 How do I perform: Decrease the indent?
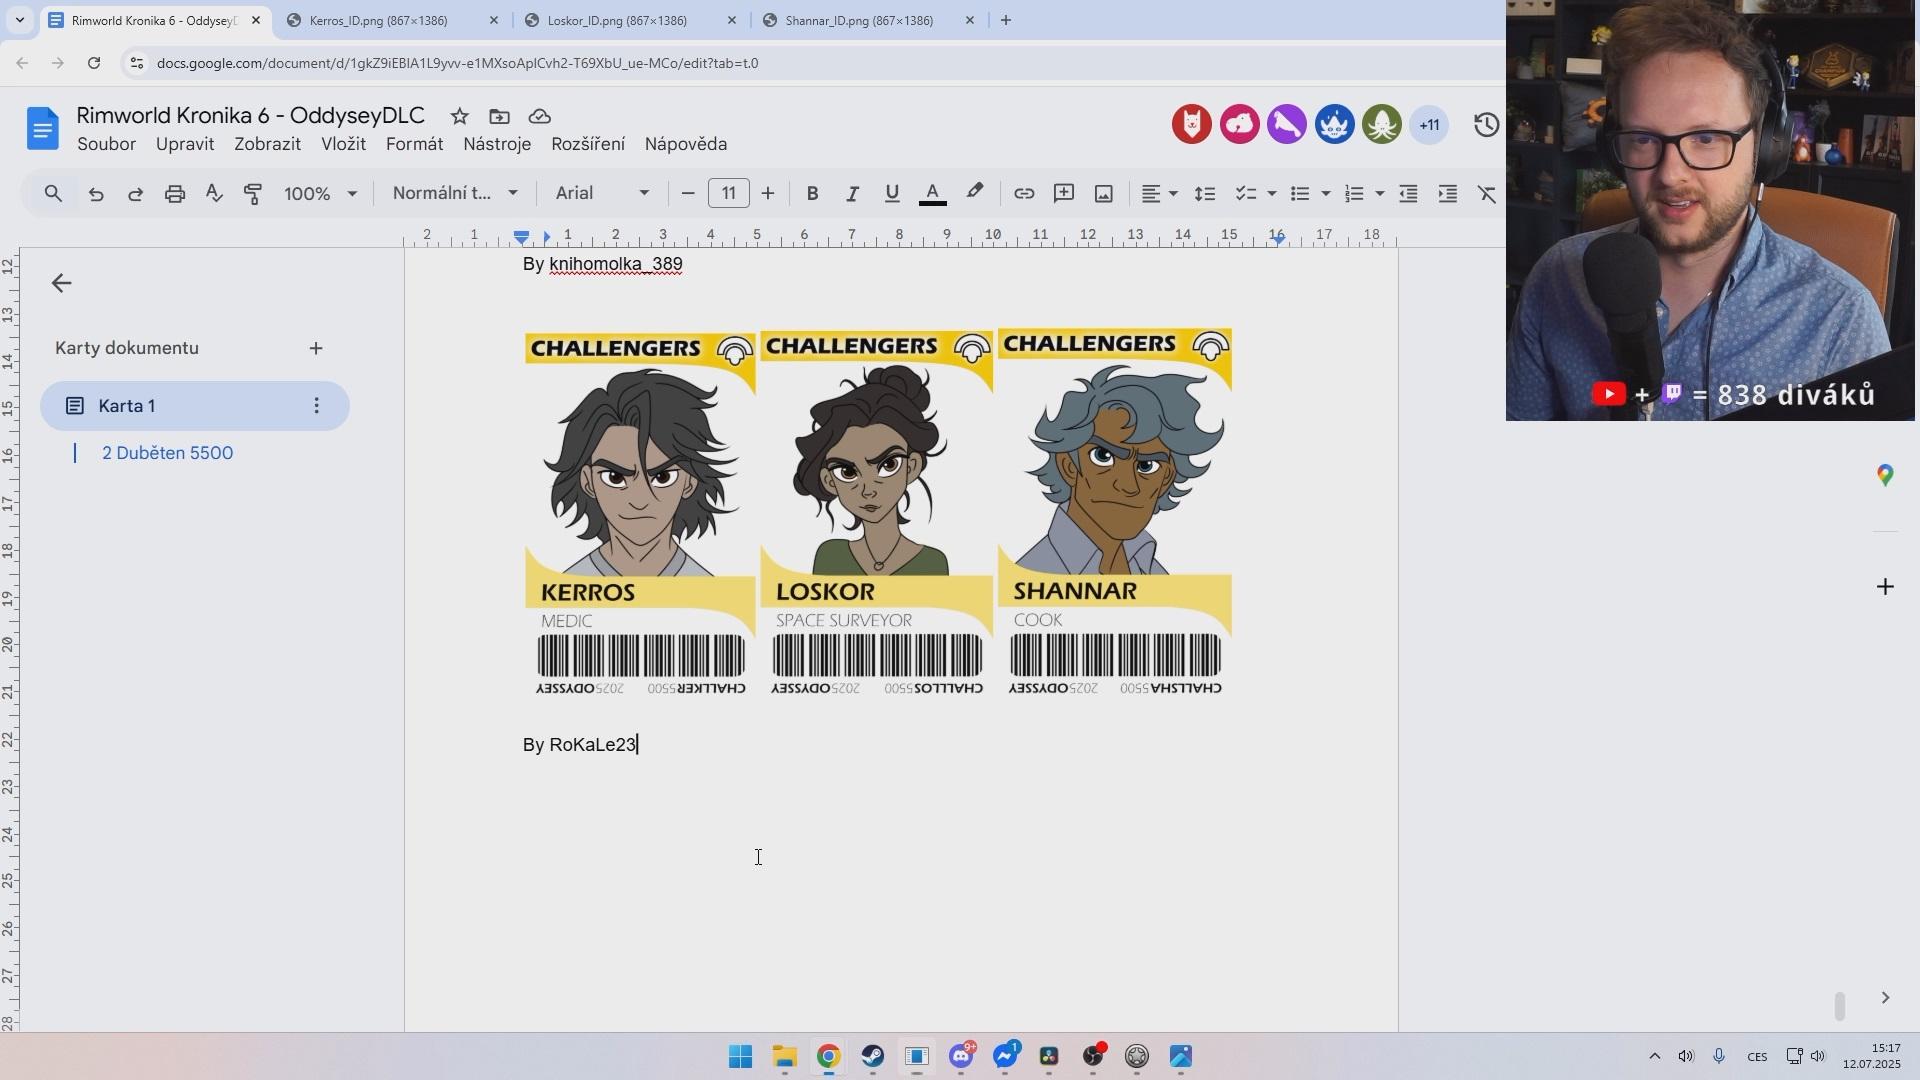coord(1408,194)
